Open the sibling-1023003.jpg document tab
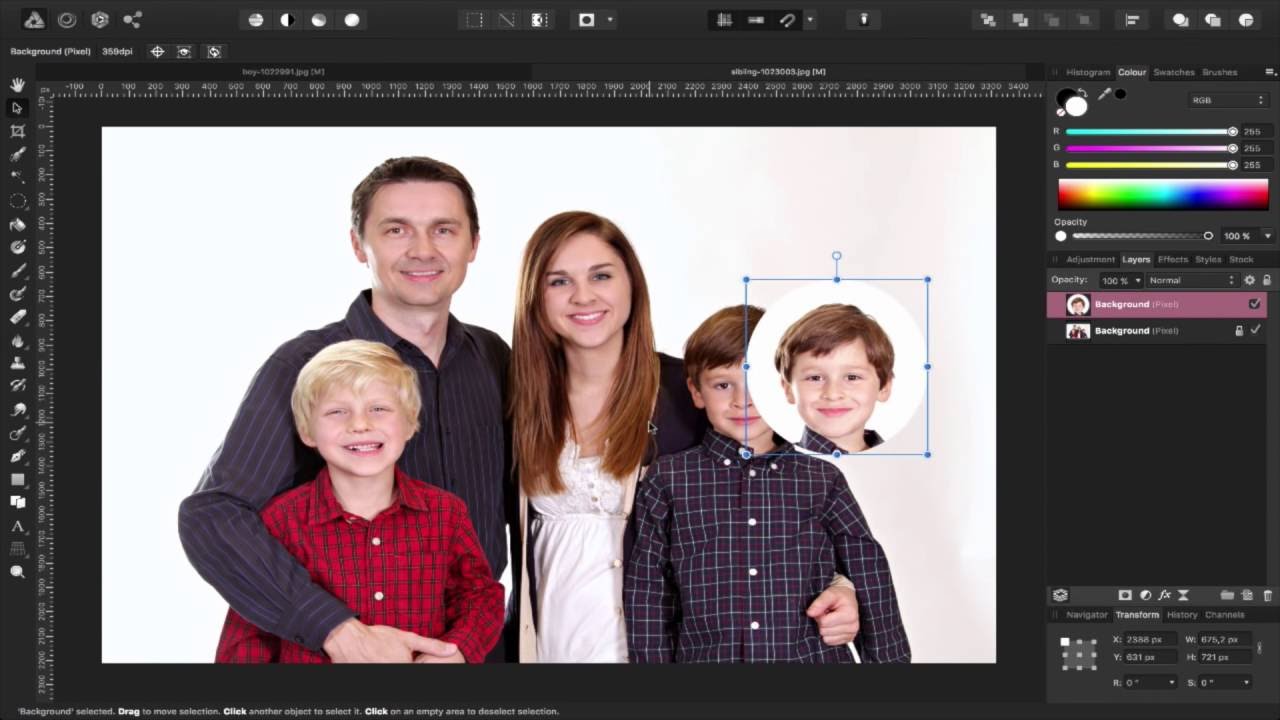The height and width of the screenshot is (720, 1280). click(x=778, y=72)
